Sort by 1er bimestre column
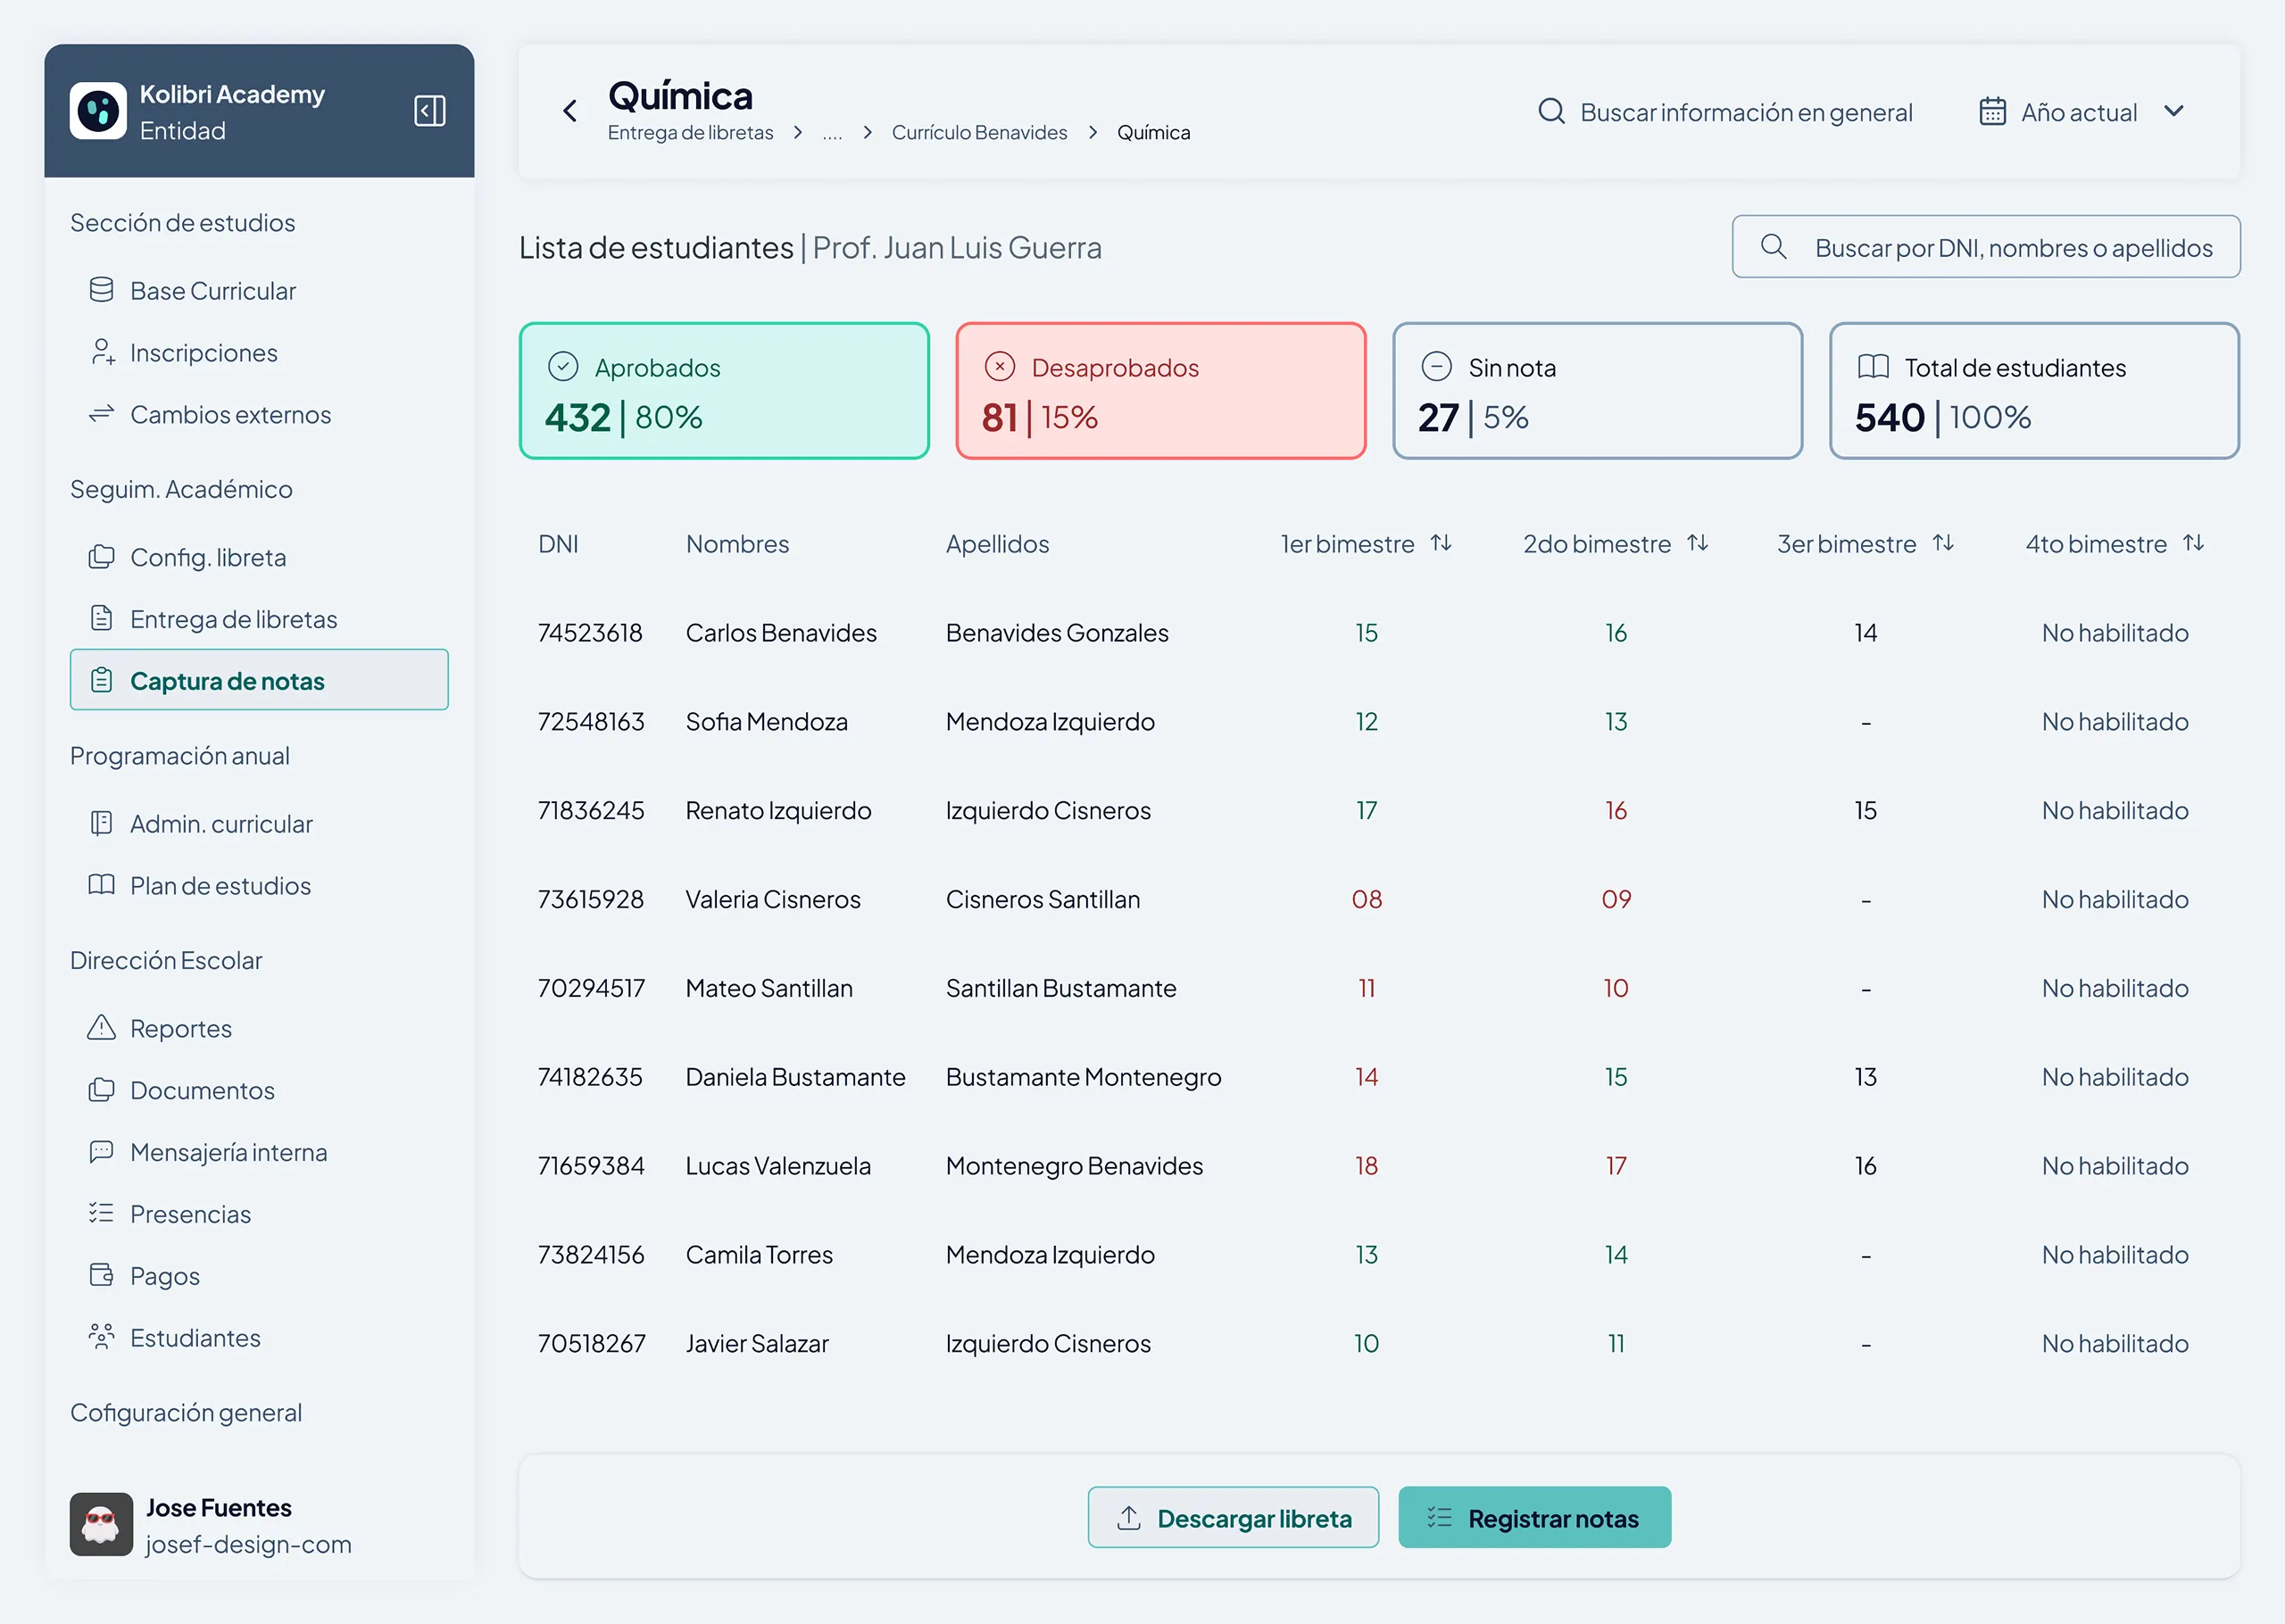2285x1624 pixels. click(x=1441, y=543)
